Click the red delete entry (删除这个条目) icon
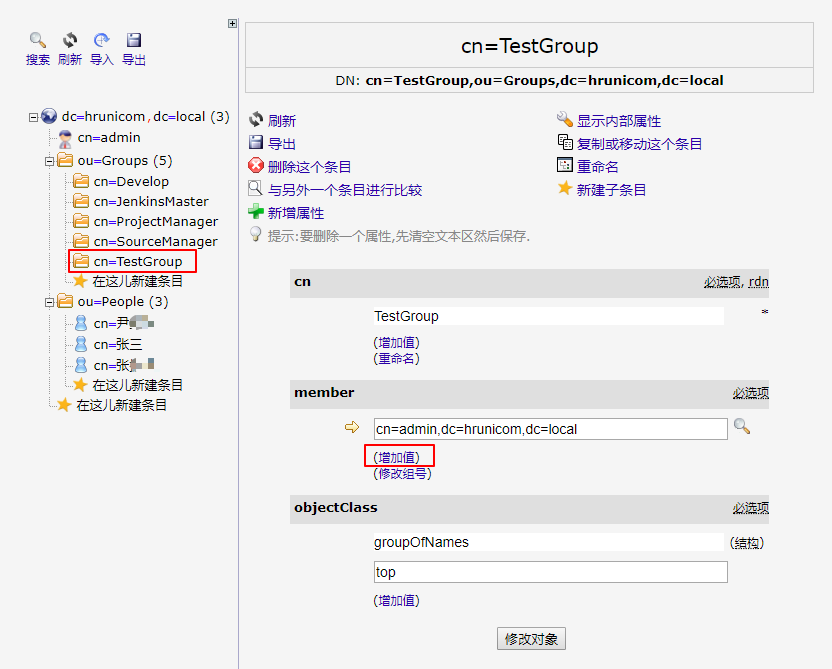The height and width of the screenshot is (669, 832). (256, 166)
